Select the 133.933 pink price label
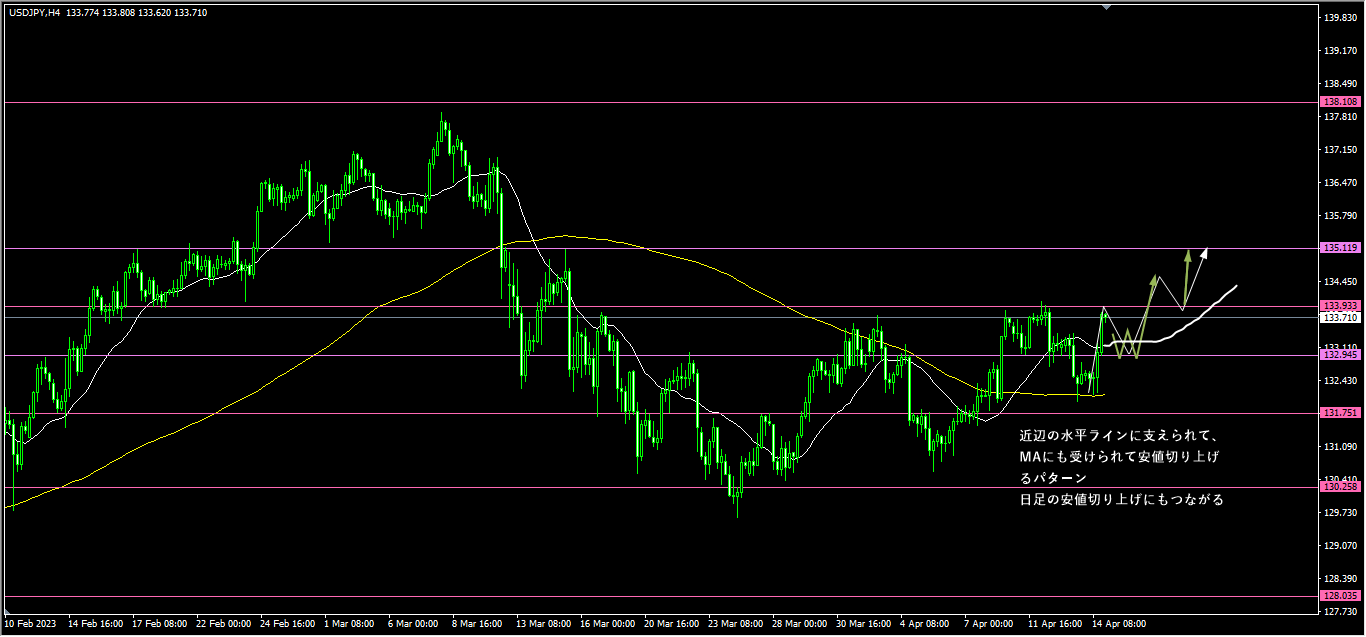This screenshot has height=637, width=1366. (x=1339, y=306)
